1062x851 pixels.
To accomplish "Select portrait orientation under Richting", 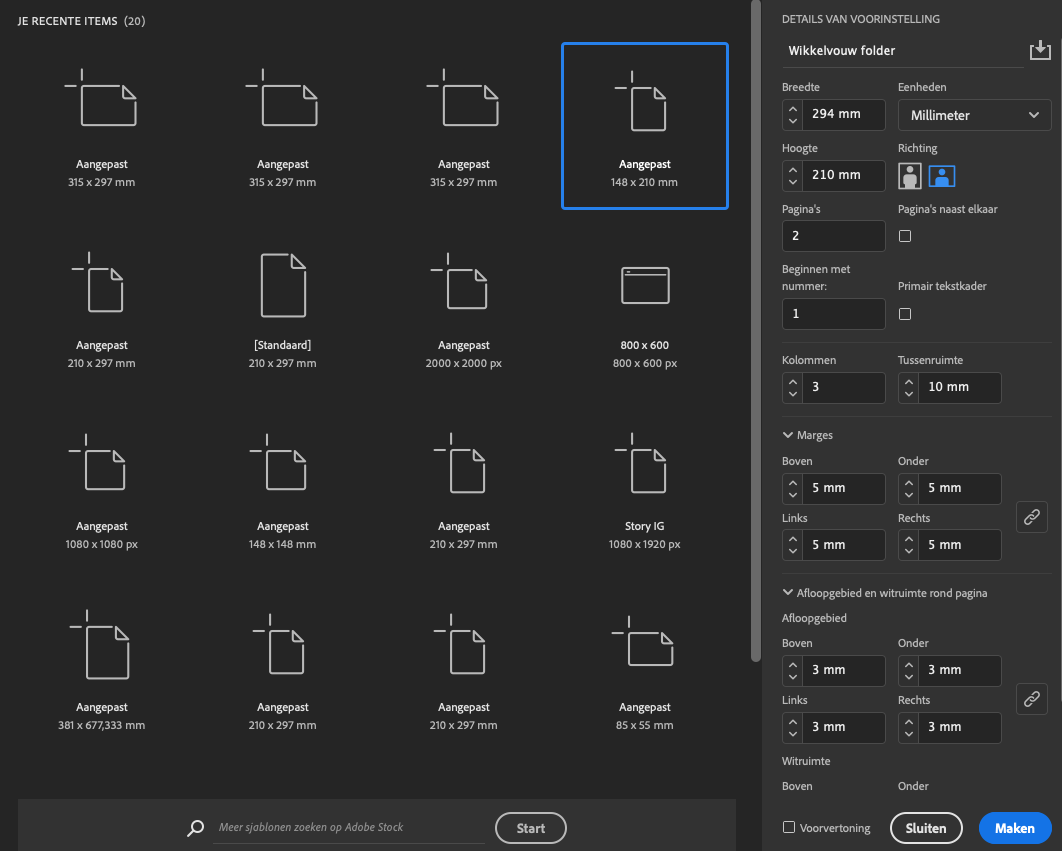I will coord(910,176).
